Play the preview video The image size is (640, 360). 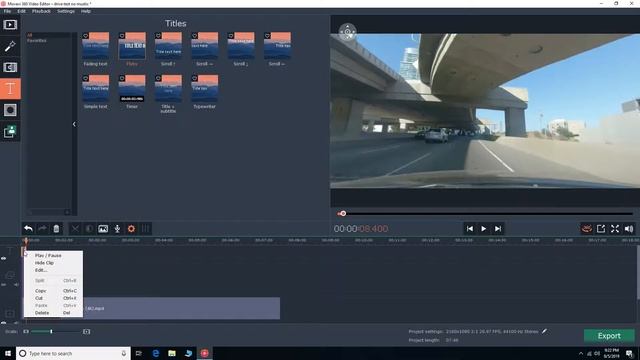tap(484, 229)
